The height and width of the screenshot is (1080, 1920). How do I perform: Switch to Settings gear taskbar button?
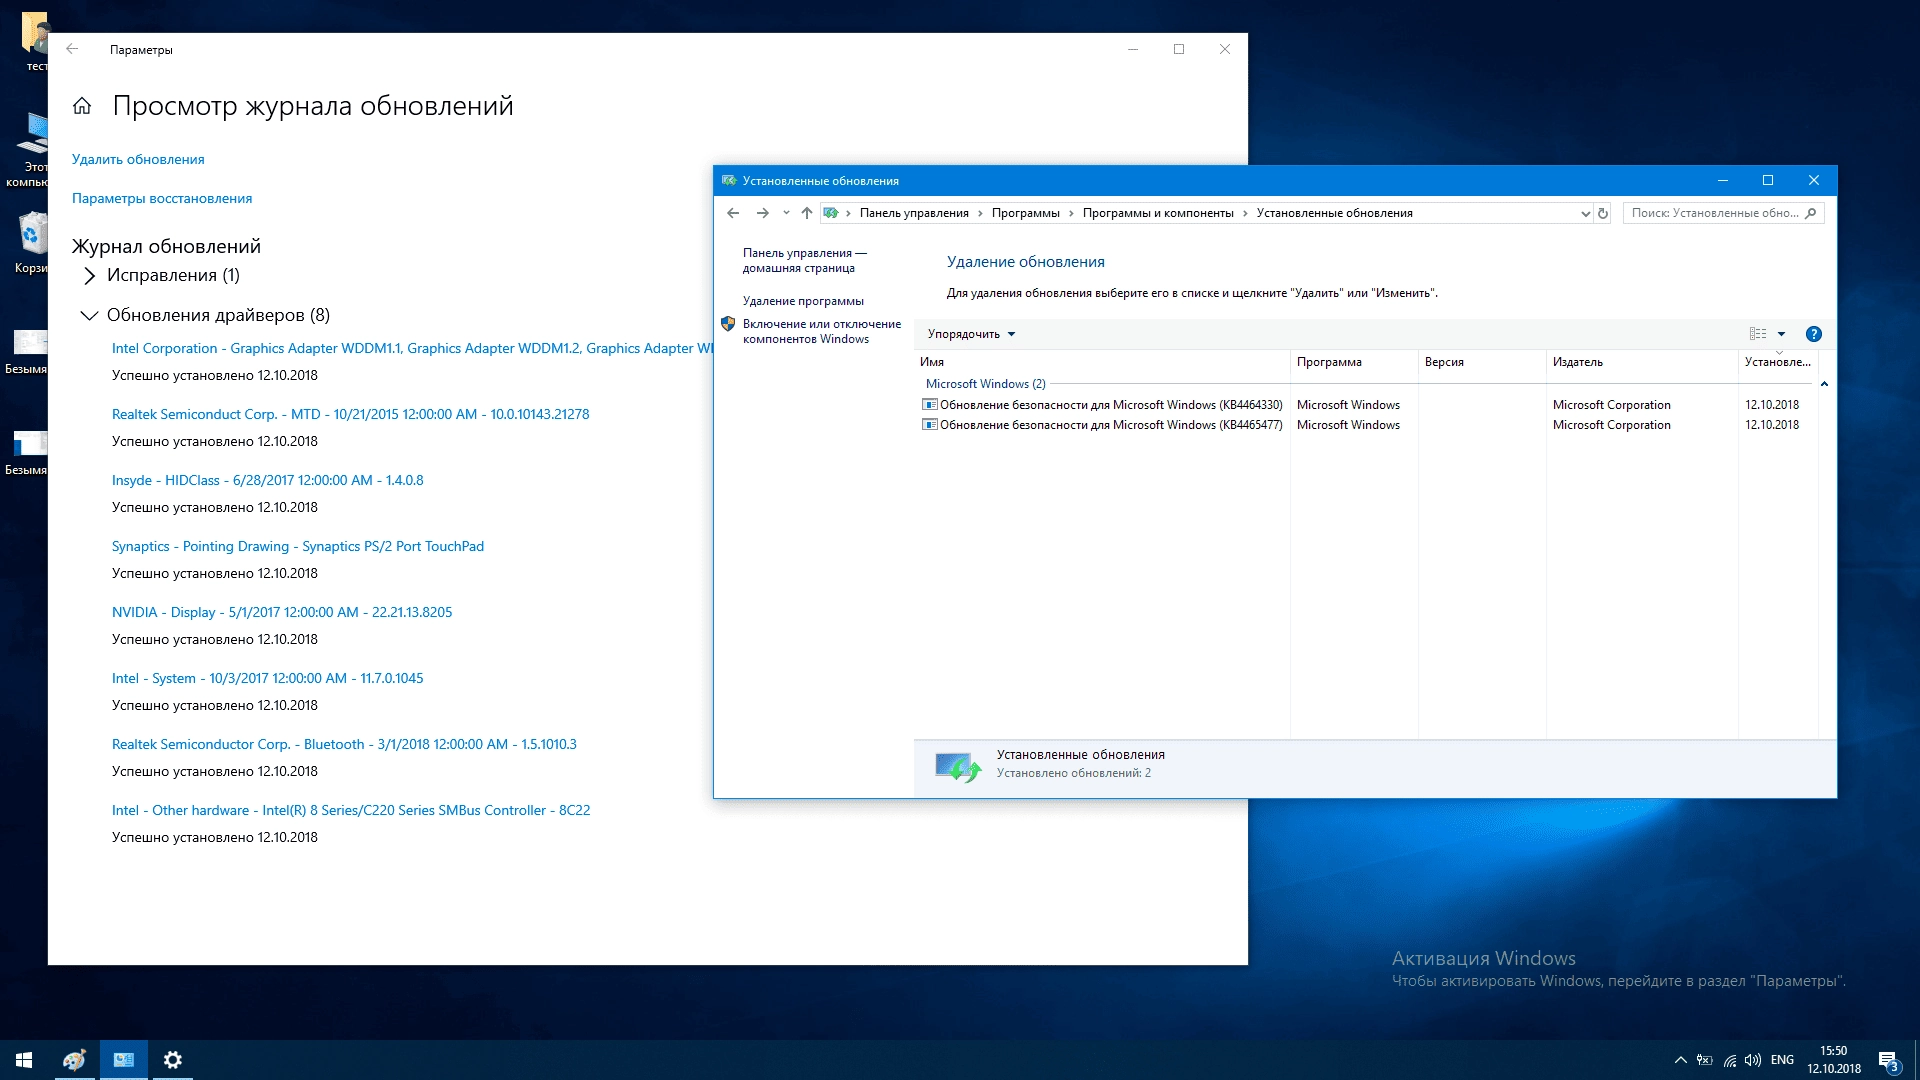pyautogui.click(x=172, y=1060)
